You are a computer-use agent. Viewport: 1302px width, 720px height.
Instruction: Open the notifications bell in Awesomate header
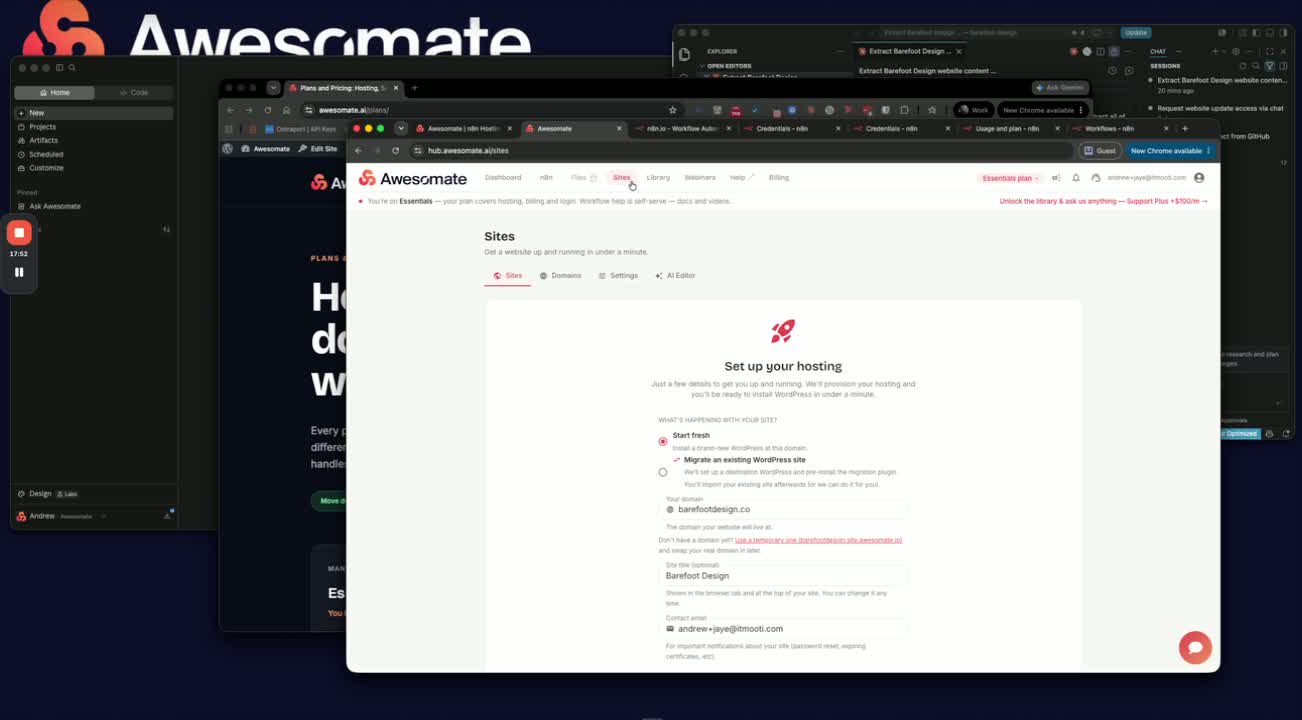(x=1076, y=178)
